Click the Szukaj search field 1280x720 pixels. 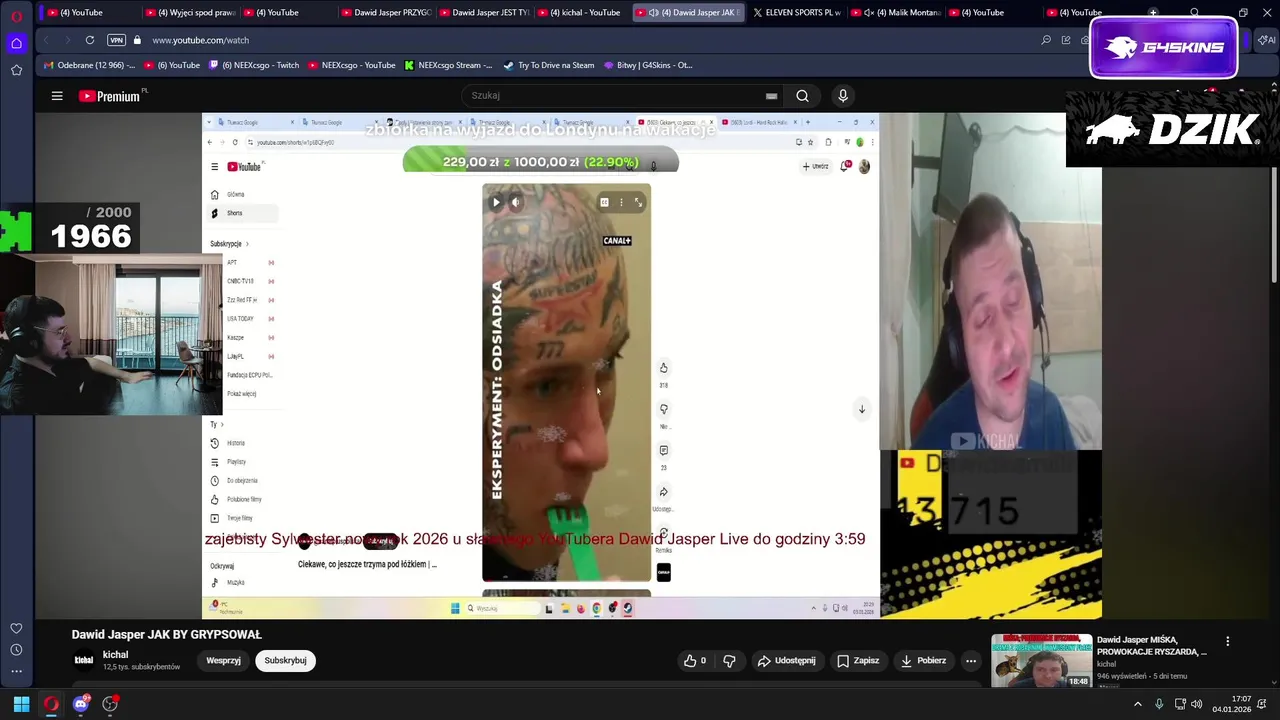tap(612, 96)
